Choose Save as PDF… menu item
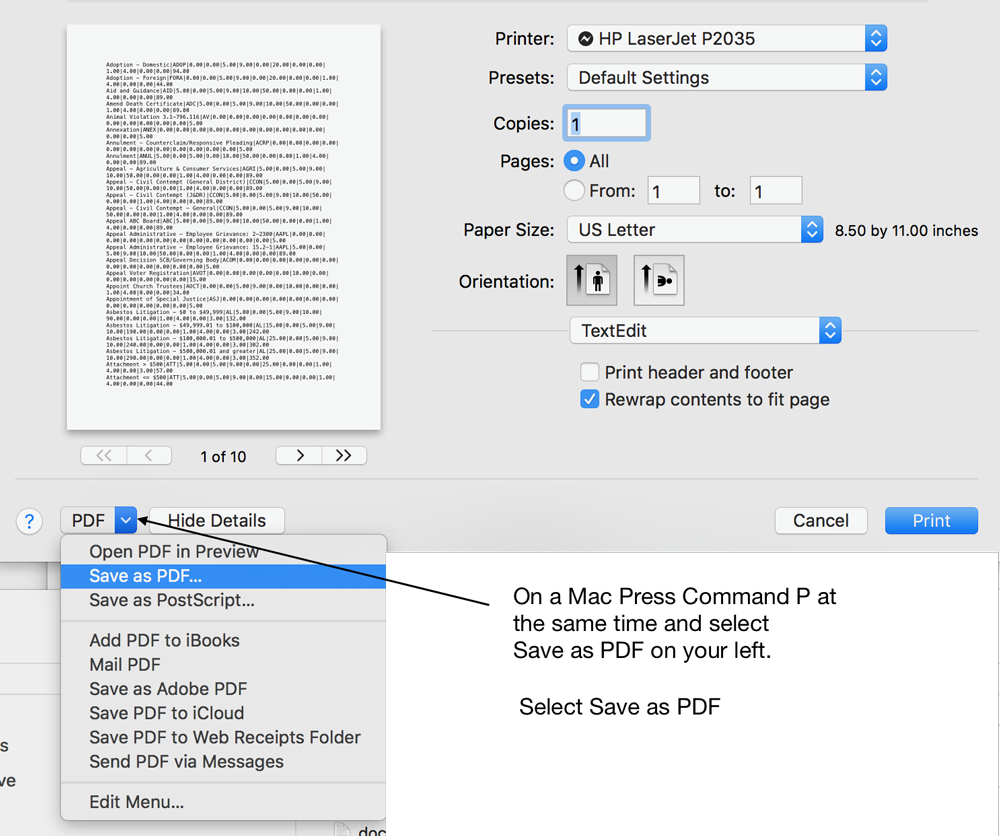The width and height of the screenshot is (1000, 836). [x=223, y=576]
